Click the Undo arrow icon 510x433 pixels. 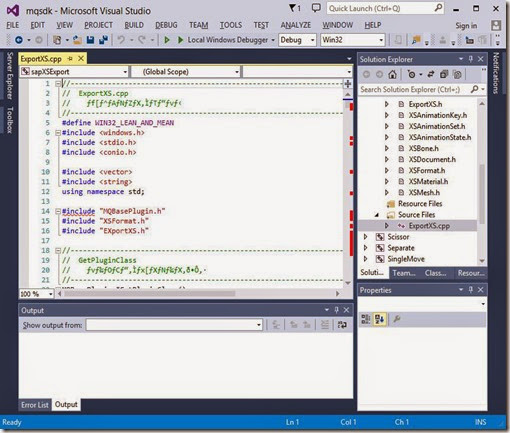pos(121,40)
